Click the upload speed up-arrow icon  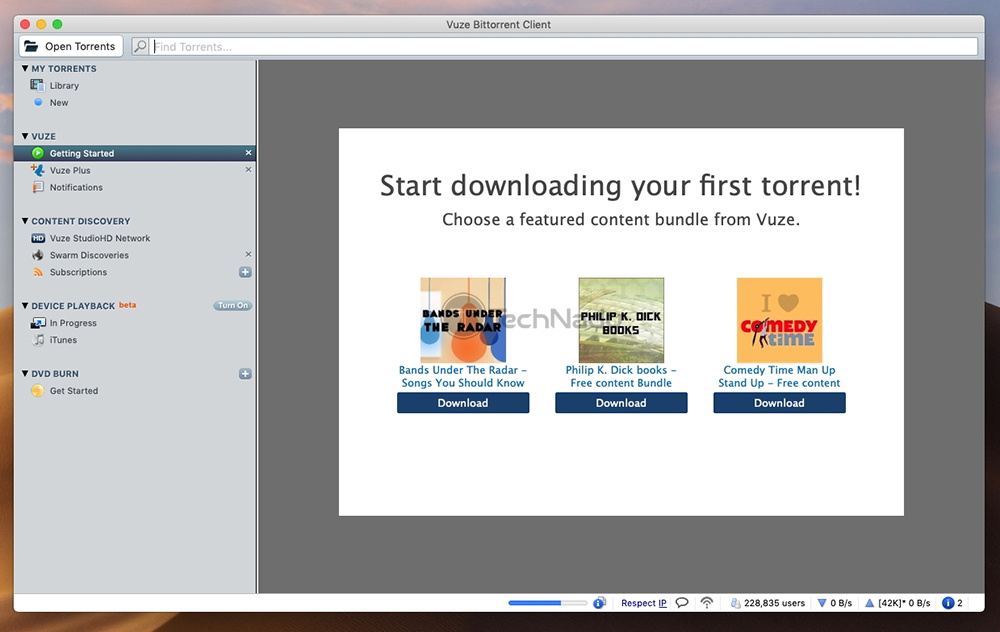tap(869, 603)
